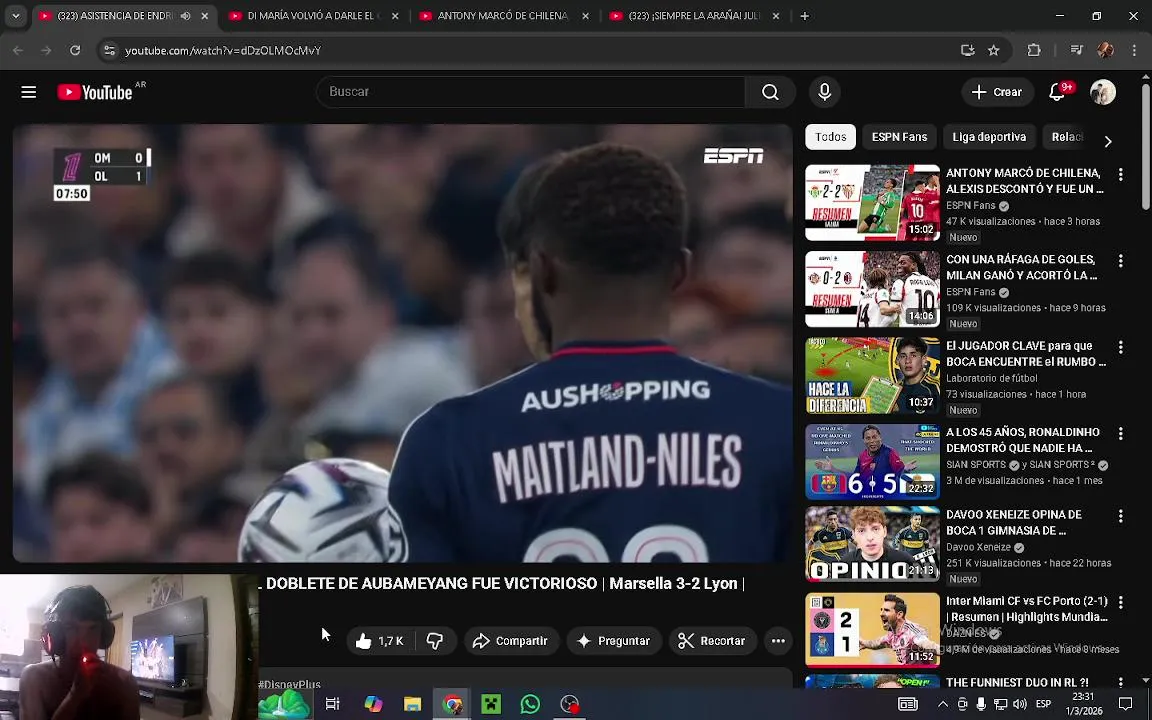The height and width of the screenshot is (720, 1152).
Task: Open options for El JUGADOR CLAVE video
Action: click(x=1120, y=347)
